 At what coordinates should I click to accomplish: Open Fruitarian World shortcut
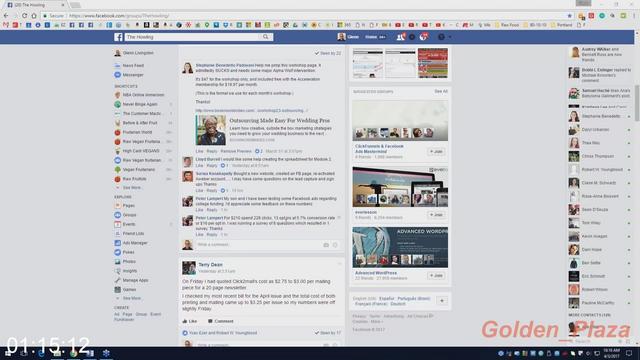click(137, 132)
